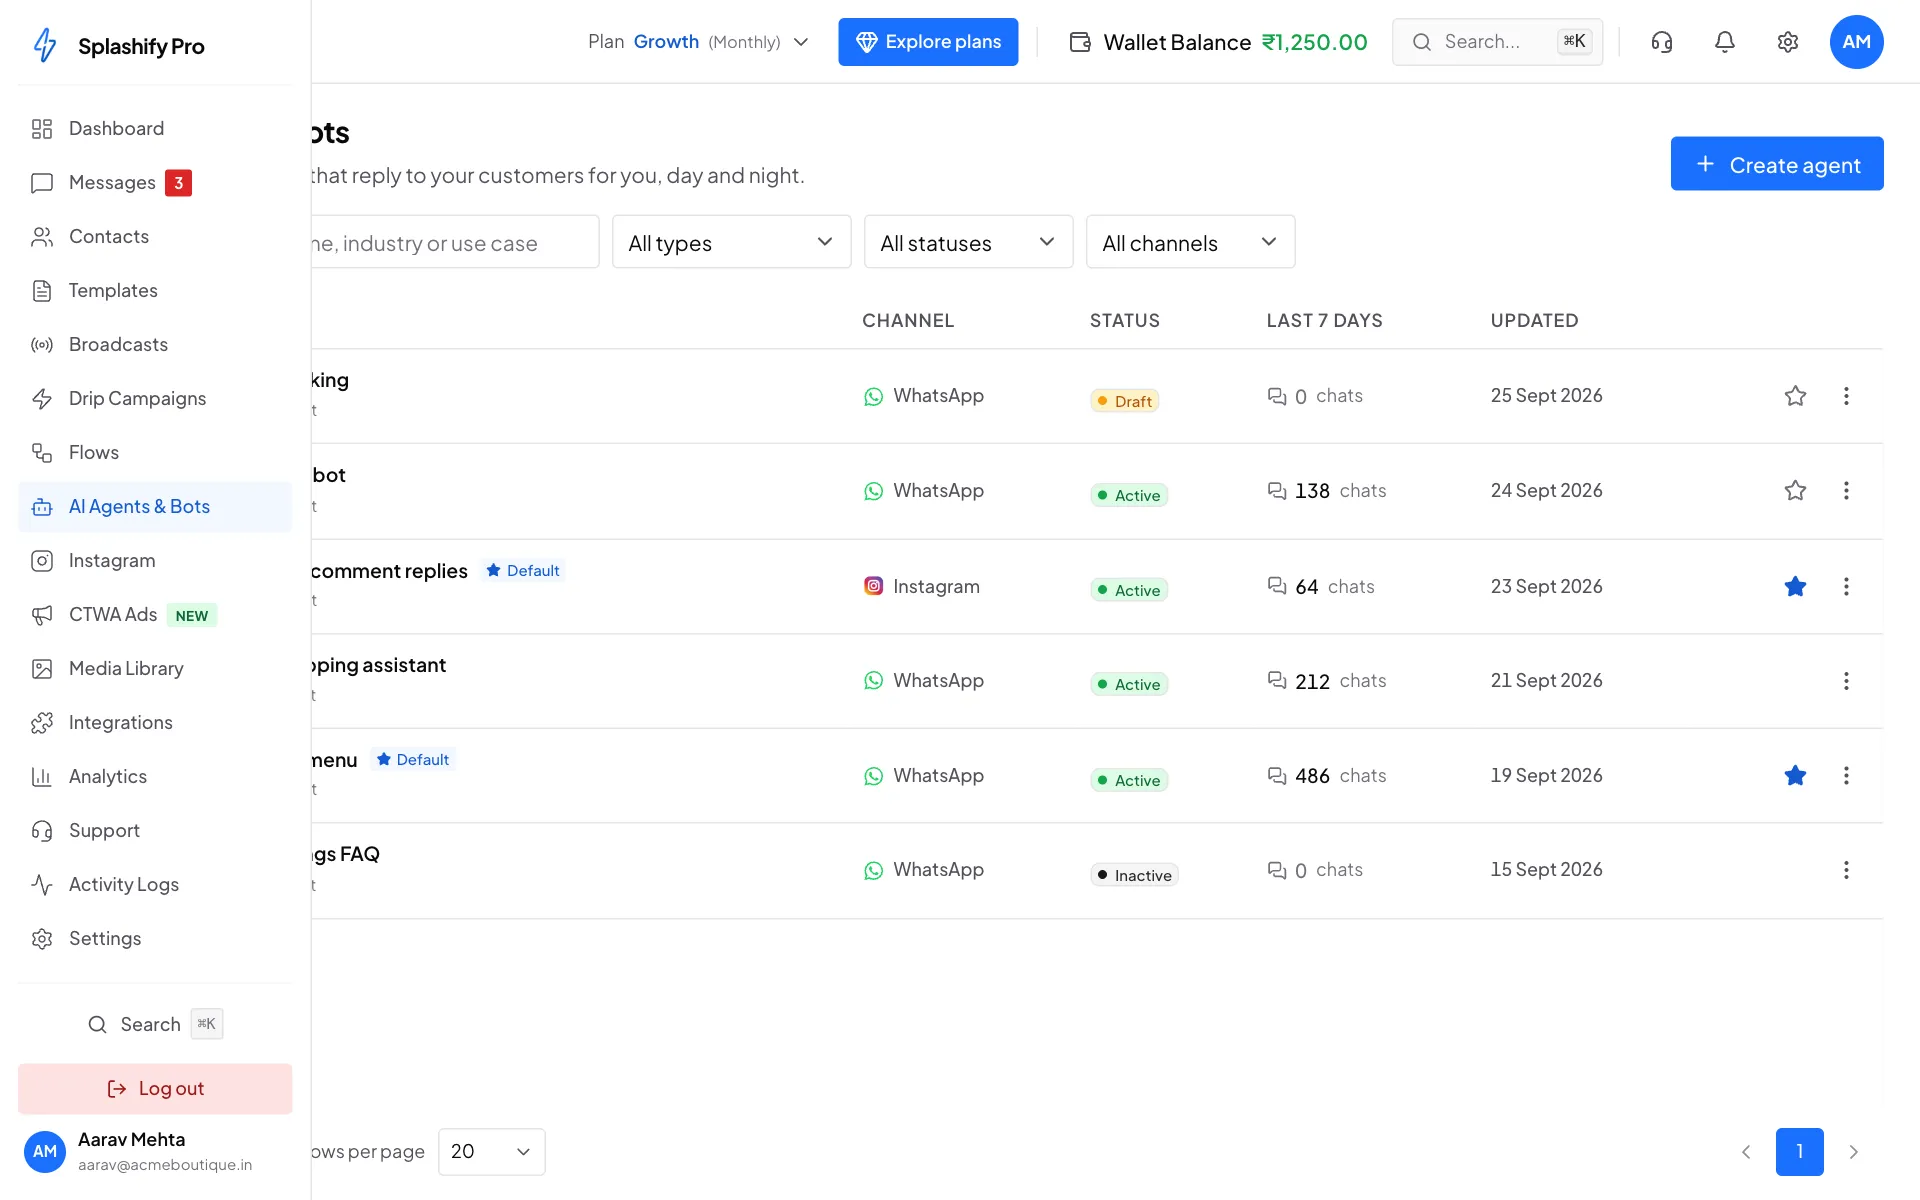The height and width of the screenshot is (1200, 1920).
Task: Change rows per page dropdown
Action: tap(491, 1152)
